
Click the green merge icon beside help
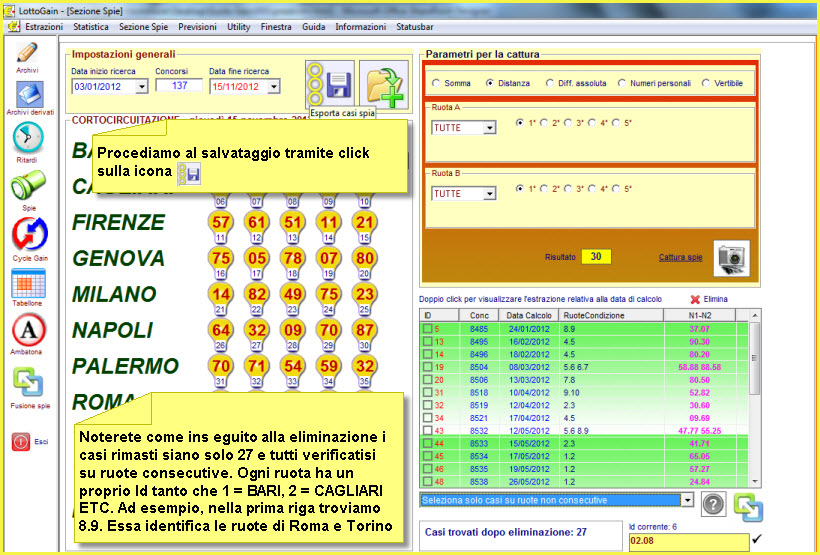(748, 506)
